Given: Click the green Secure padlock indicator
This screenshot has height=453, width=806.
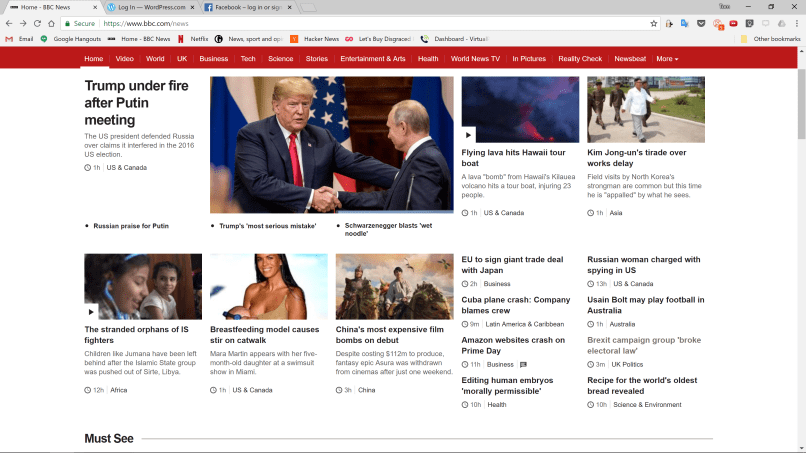Looking at the screenshot, I should pos(80,24).
